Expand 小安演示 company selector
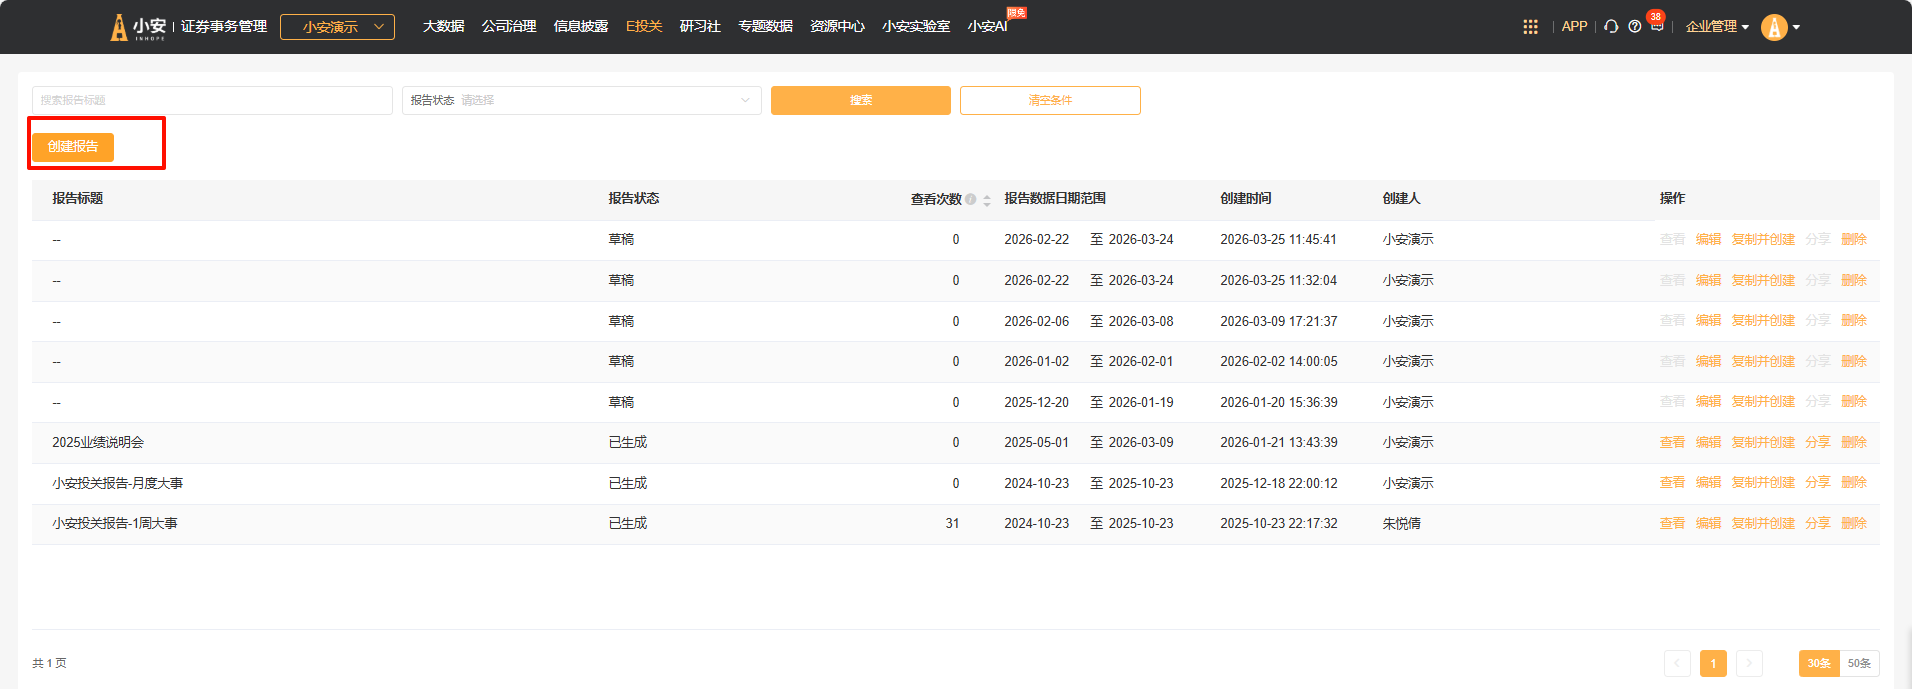This screenshot has height=689, width=1912. pyautogui.click(x=337, y=27)
